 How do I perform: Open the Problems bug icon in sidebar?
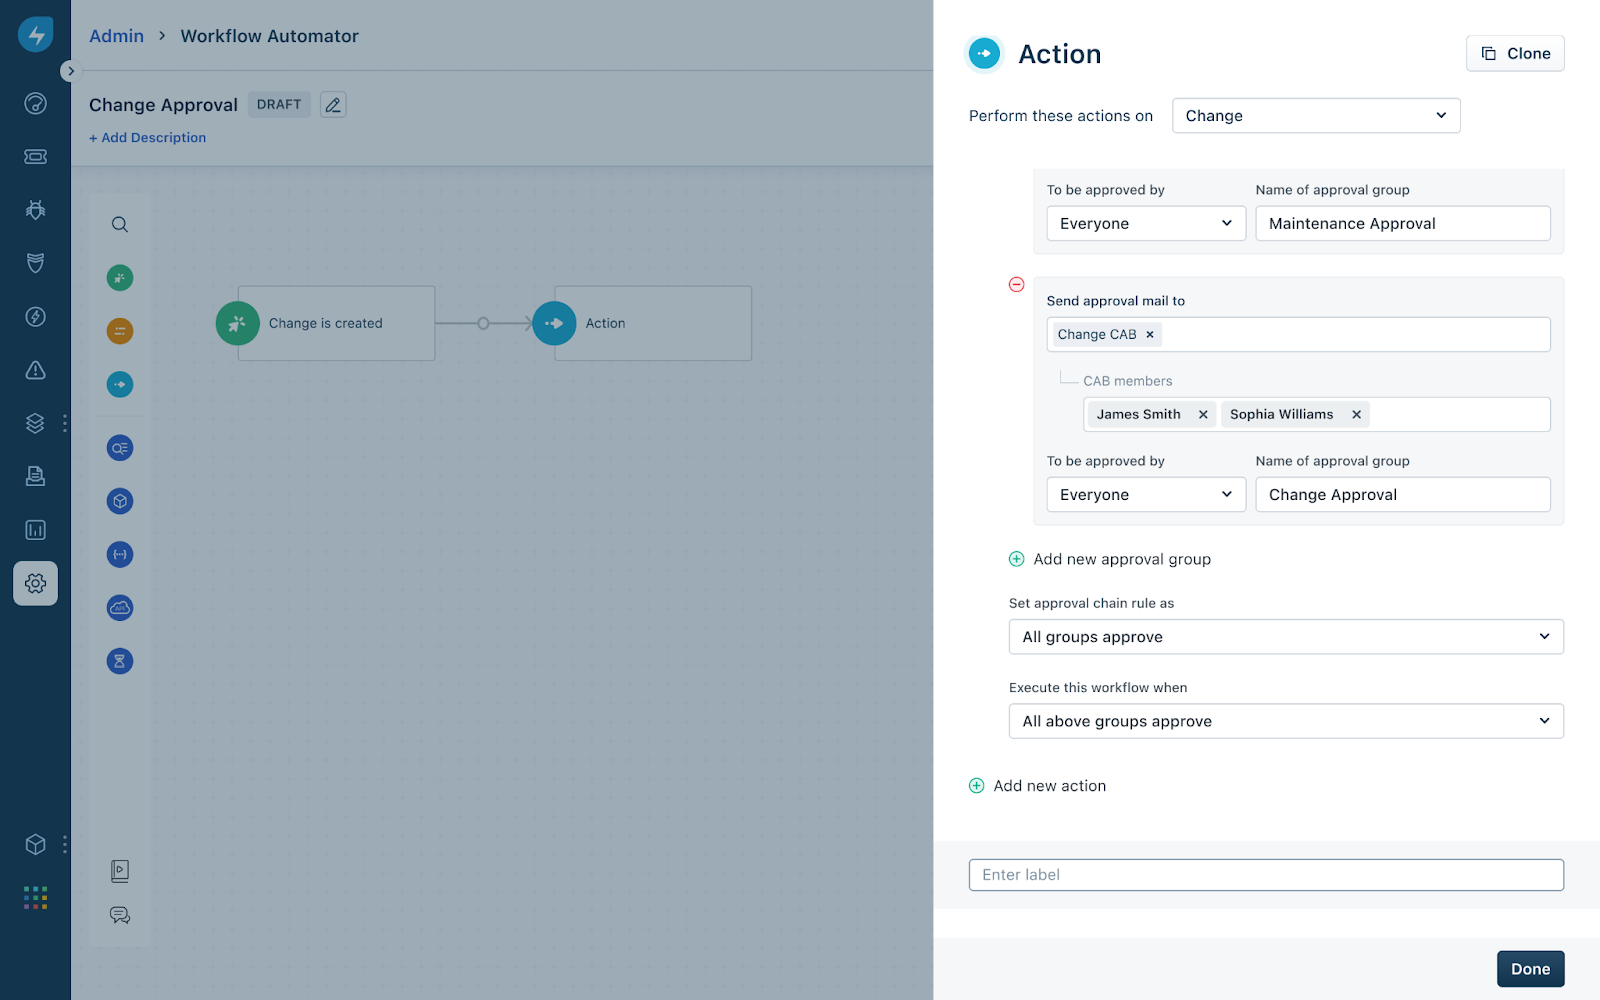tap(35, 210)
